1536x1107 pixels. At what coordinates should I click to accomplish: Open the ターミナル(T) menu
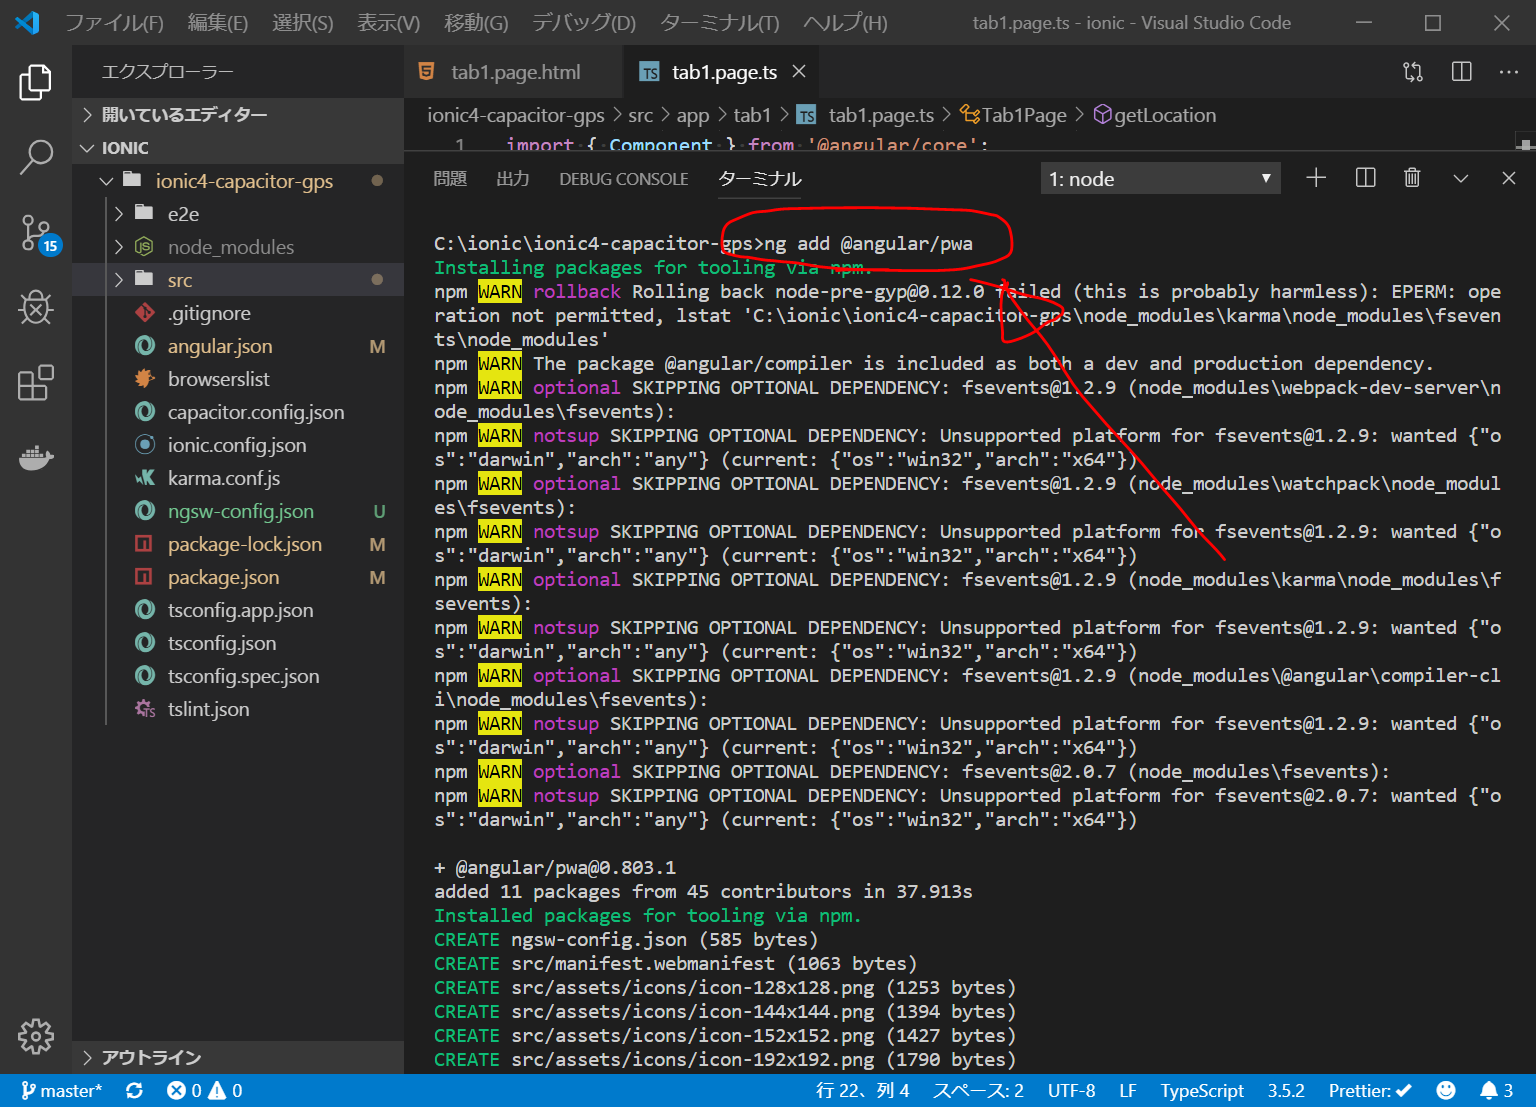point(719,23)
